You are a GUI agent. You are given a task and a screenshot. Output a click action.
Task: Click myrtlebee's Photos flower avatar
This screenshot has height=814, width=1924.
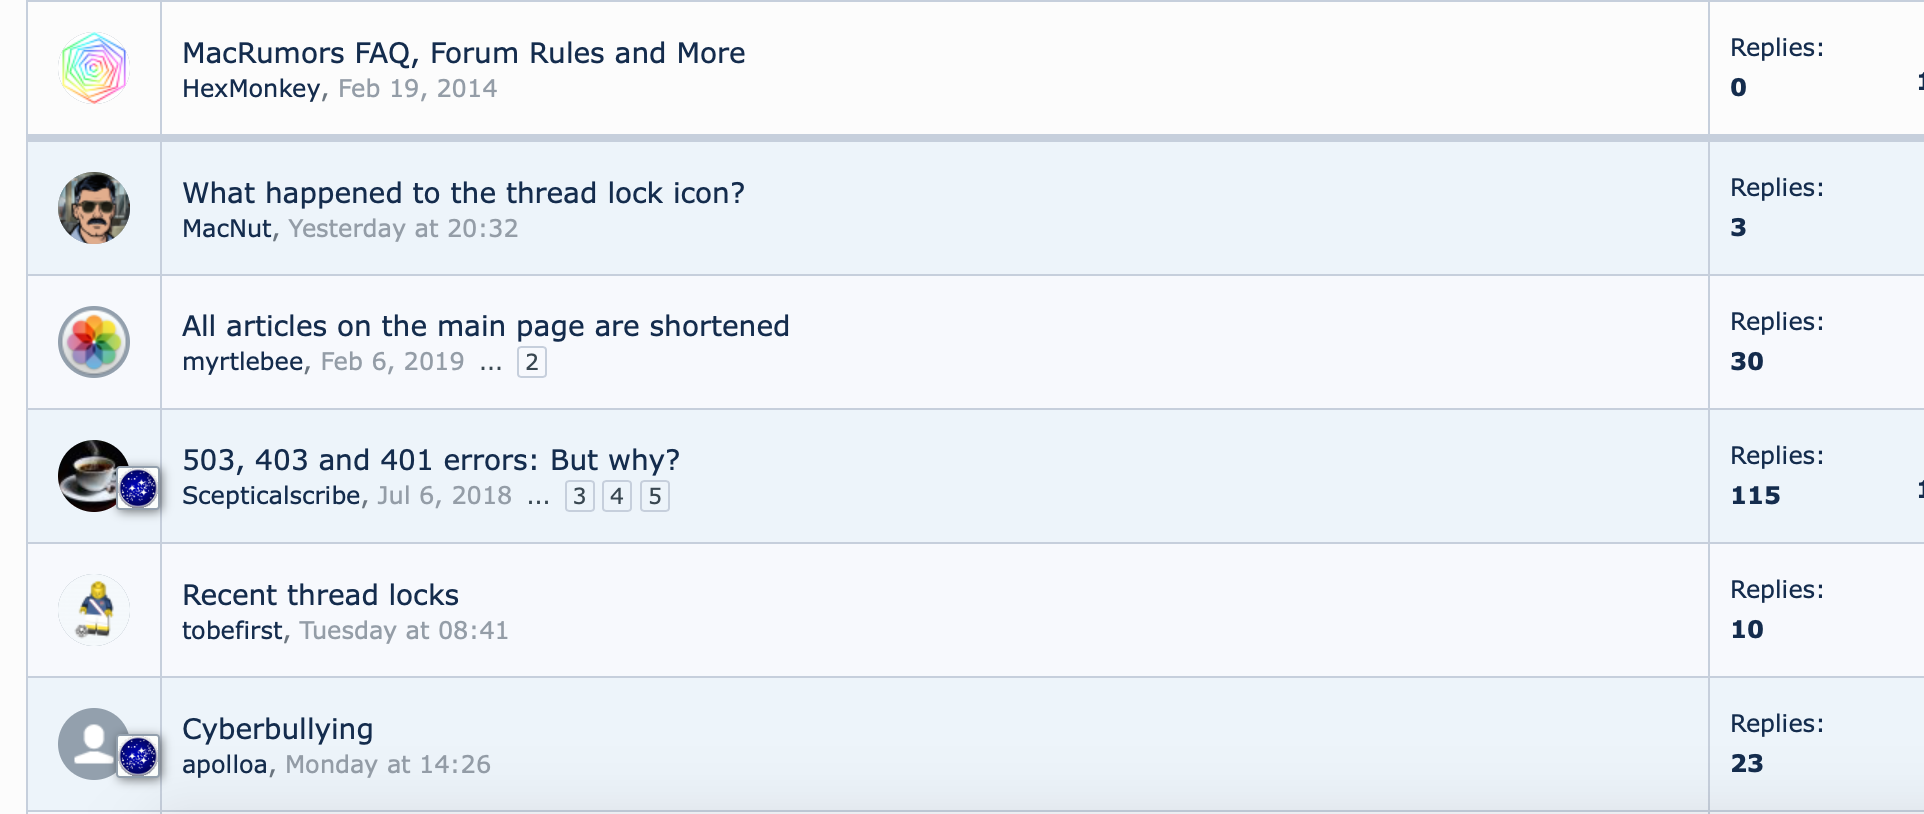[x=94, y=342]
